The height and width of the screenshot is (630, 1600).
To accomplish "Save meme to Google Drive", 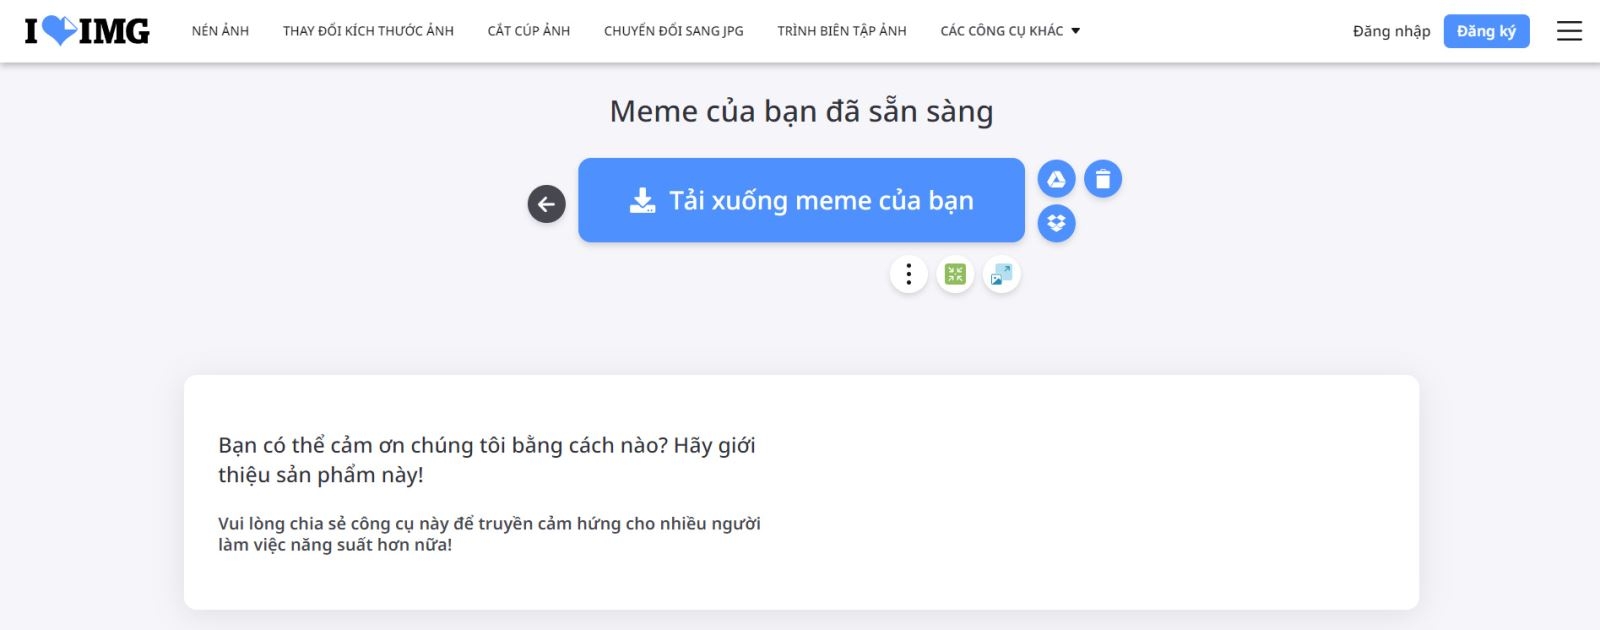I will pyautogui.click(x=1056, y=179).
